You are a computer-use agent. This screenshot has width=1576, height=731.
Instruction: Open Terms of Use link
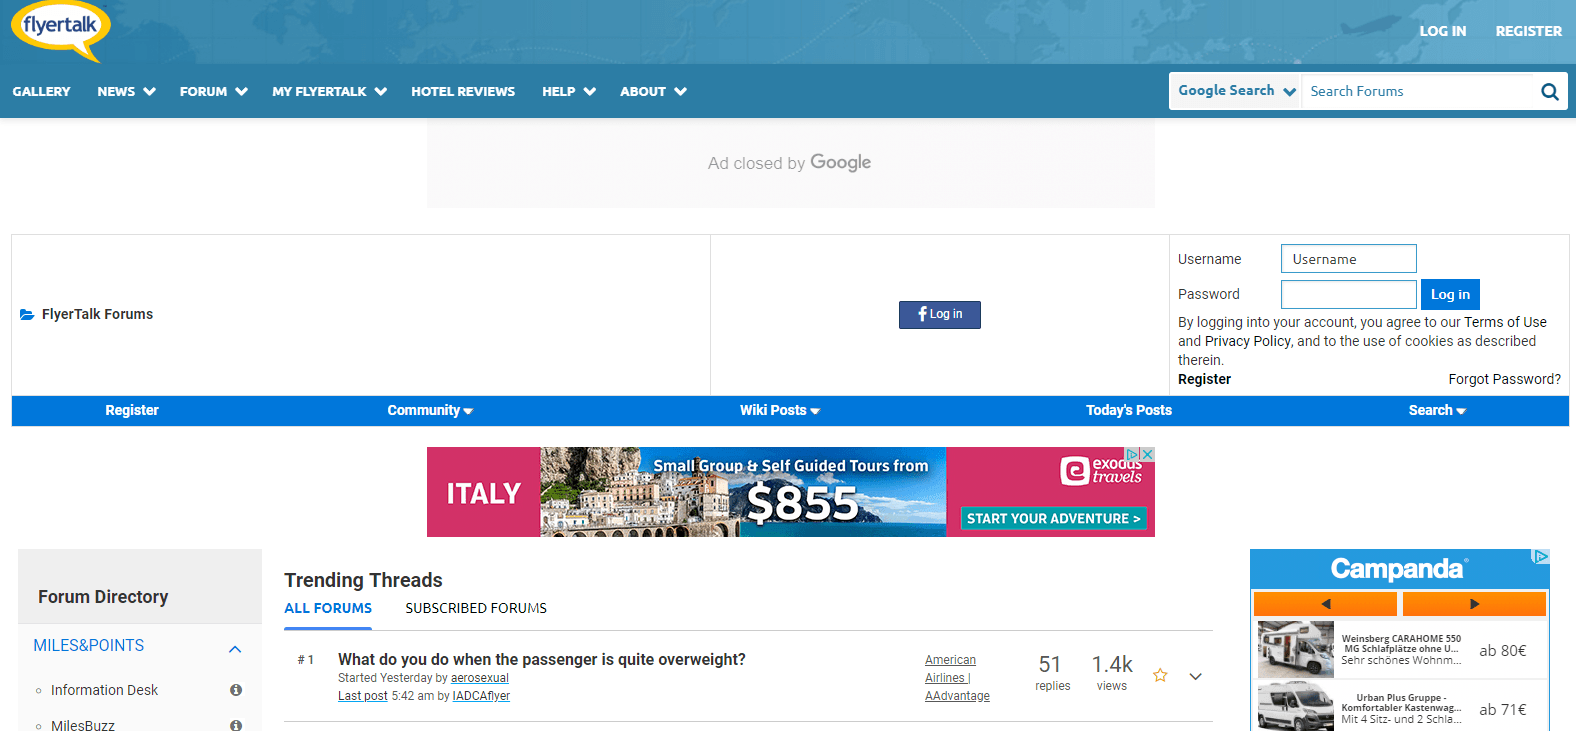coord(1505,322)
